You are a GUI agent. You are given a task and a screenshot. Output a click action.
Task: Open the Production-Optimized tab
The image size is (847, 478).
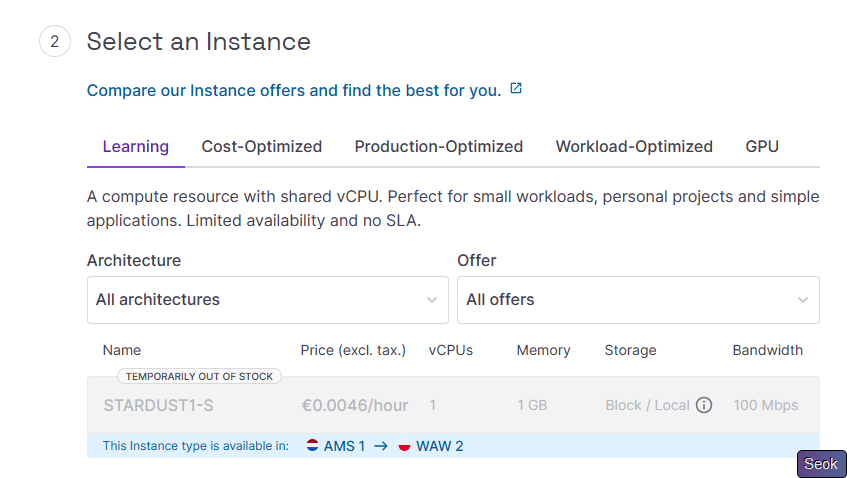click(x=438, y=146)
